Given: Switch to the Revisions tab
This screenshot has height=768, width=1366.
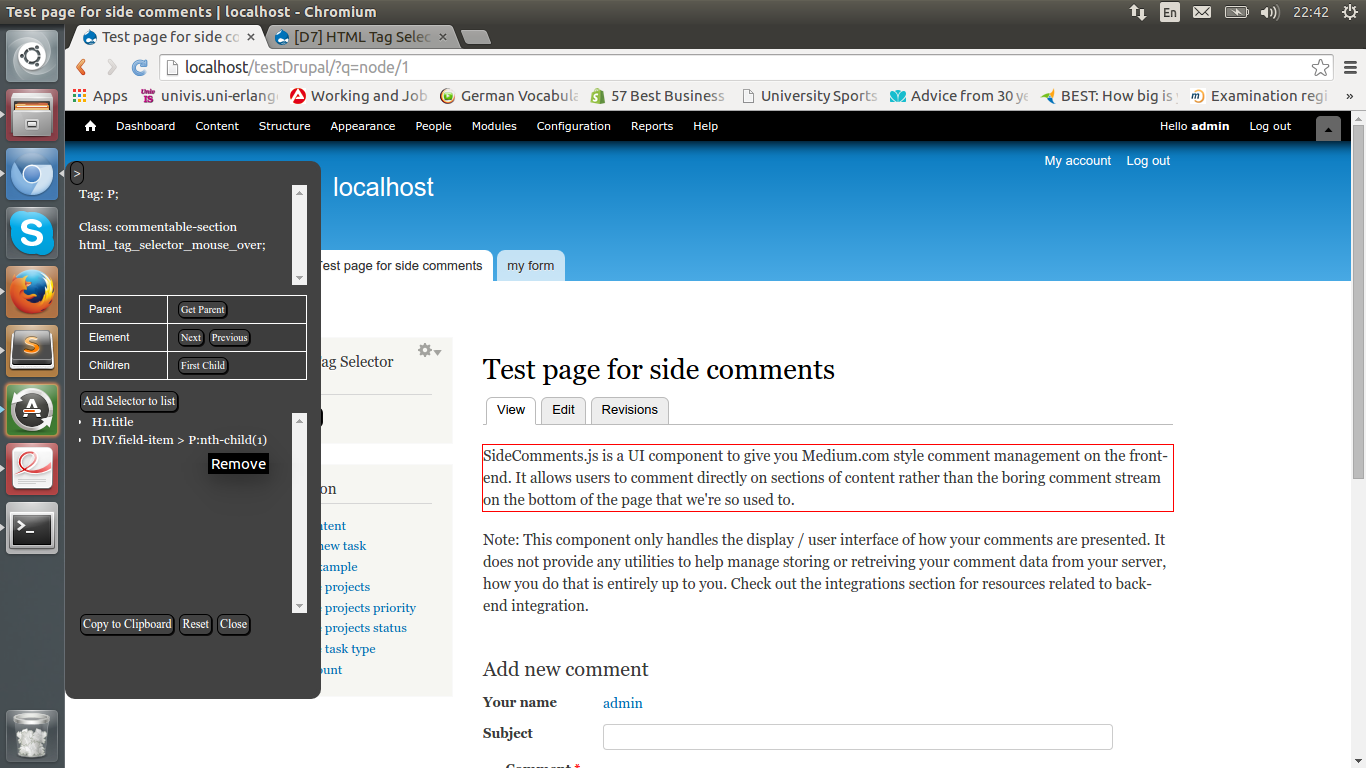Looking at the screenshot, I should (x=629, y=410).
